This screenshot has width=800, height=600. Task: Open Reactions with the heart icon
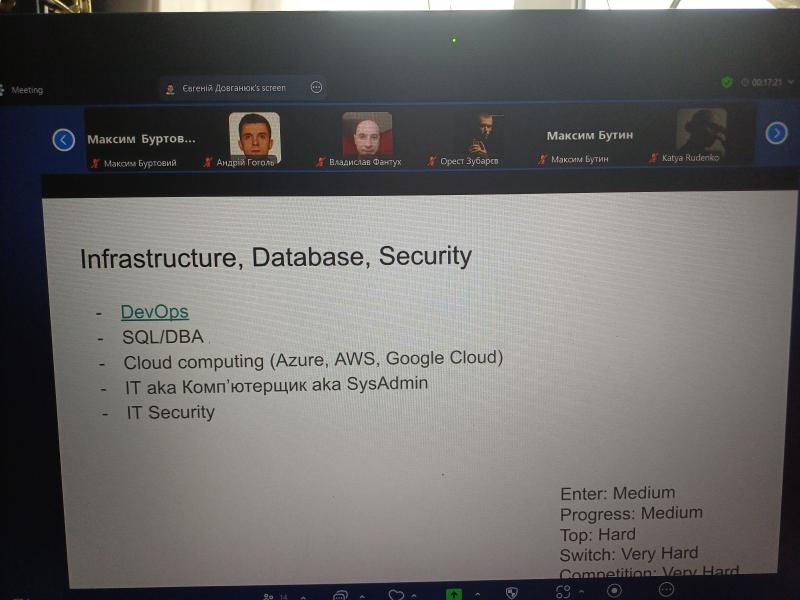396,594
